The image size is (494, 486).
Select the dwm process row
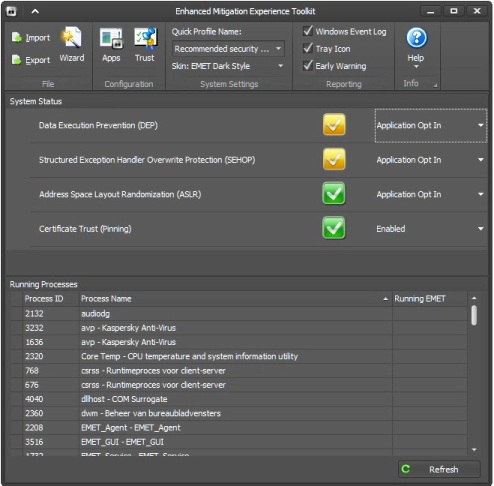pos(239,413)
